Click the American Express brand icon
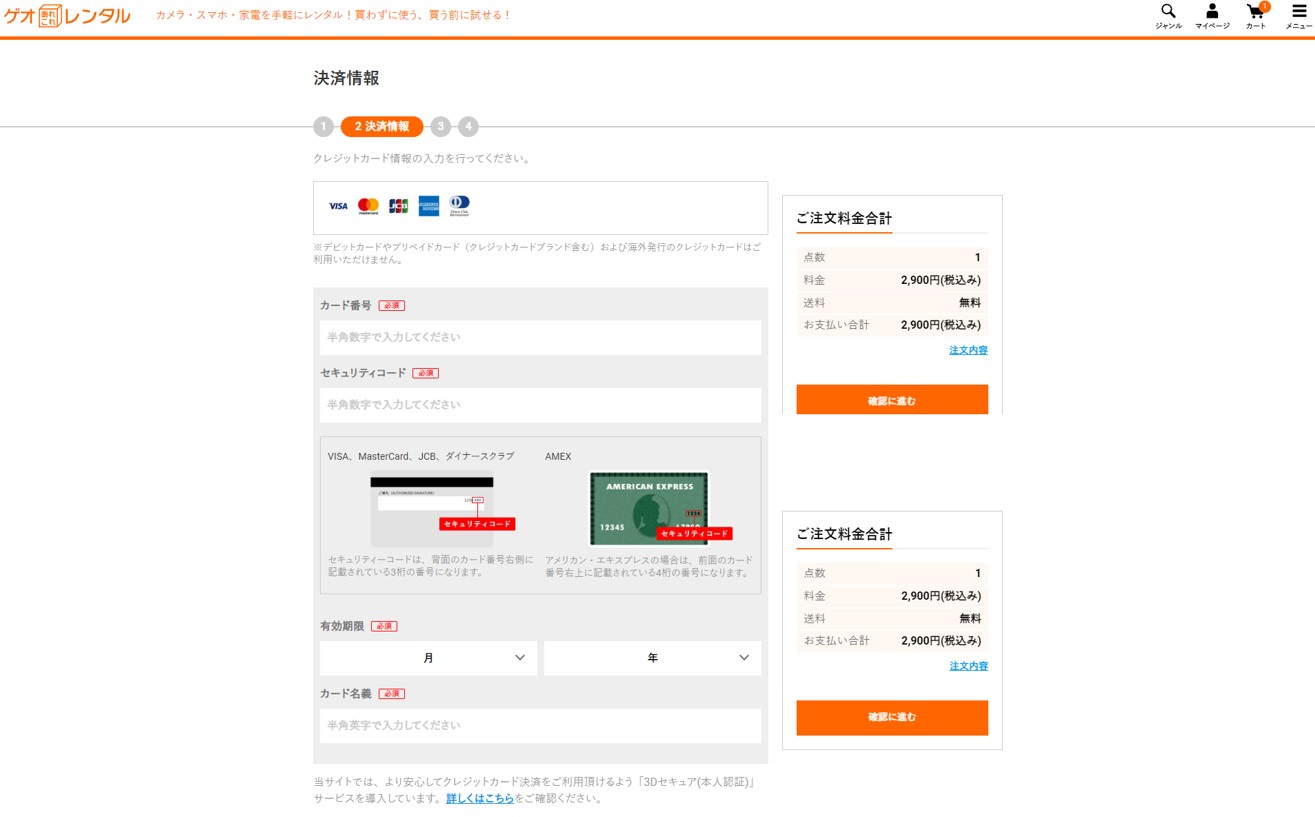Screen dimensions: 1315x817 coord(429,206)
